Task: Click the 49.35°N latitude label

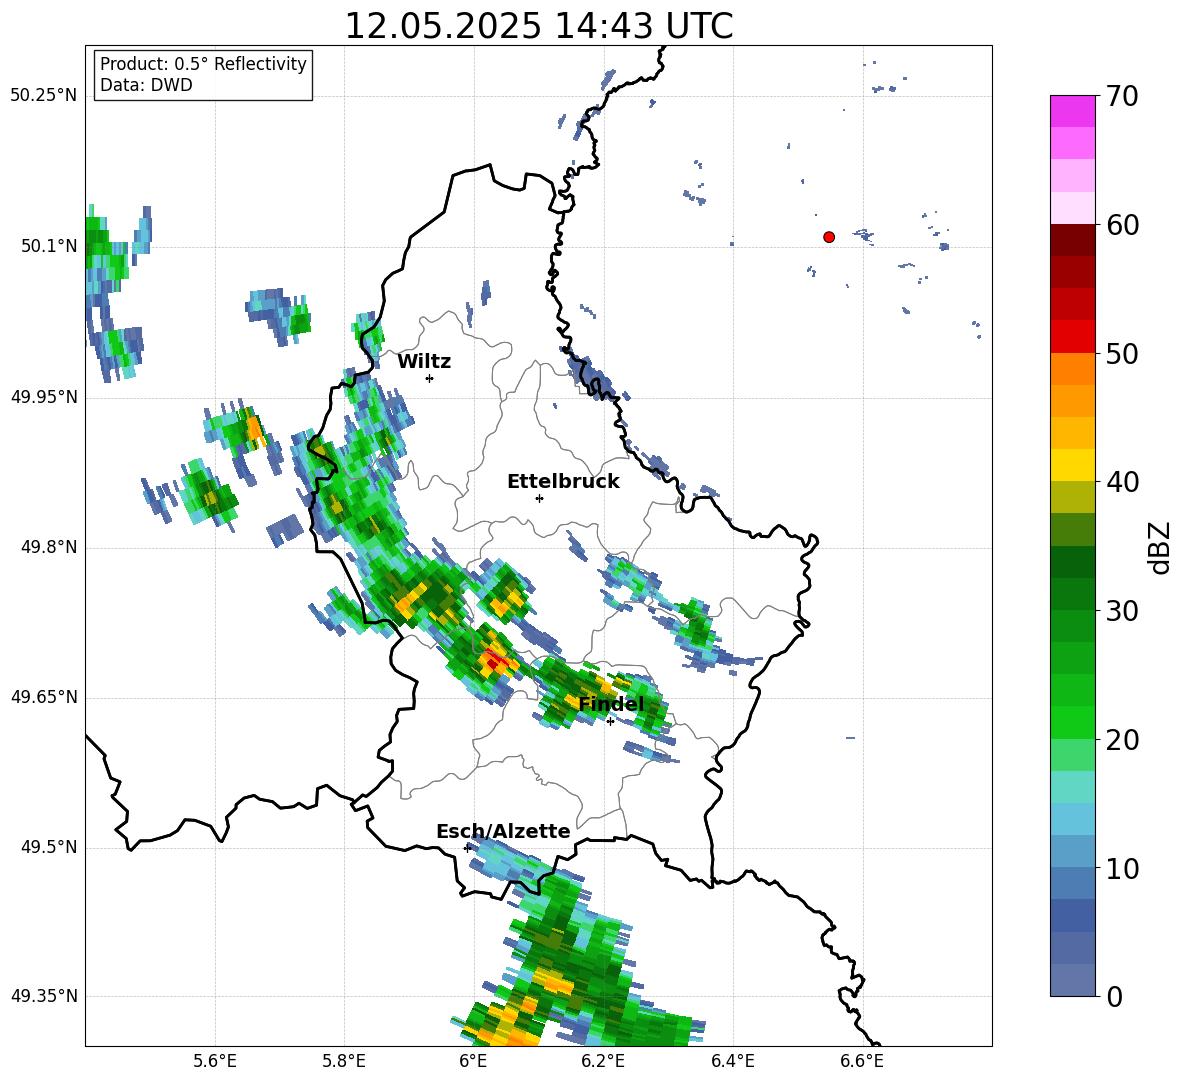Action: (x=44, y=996)
